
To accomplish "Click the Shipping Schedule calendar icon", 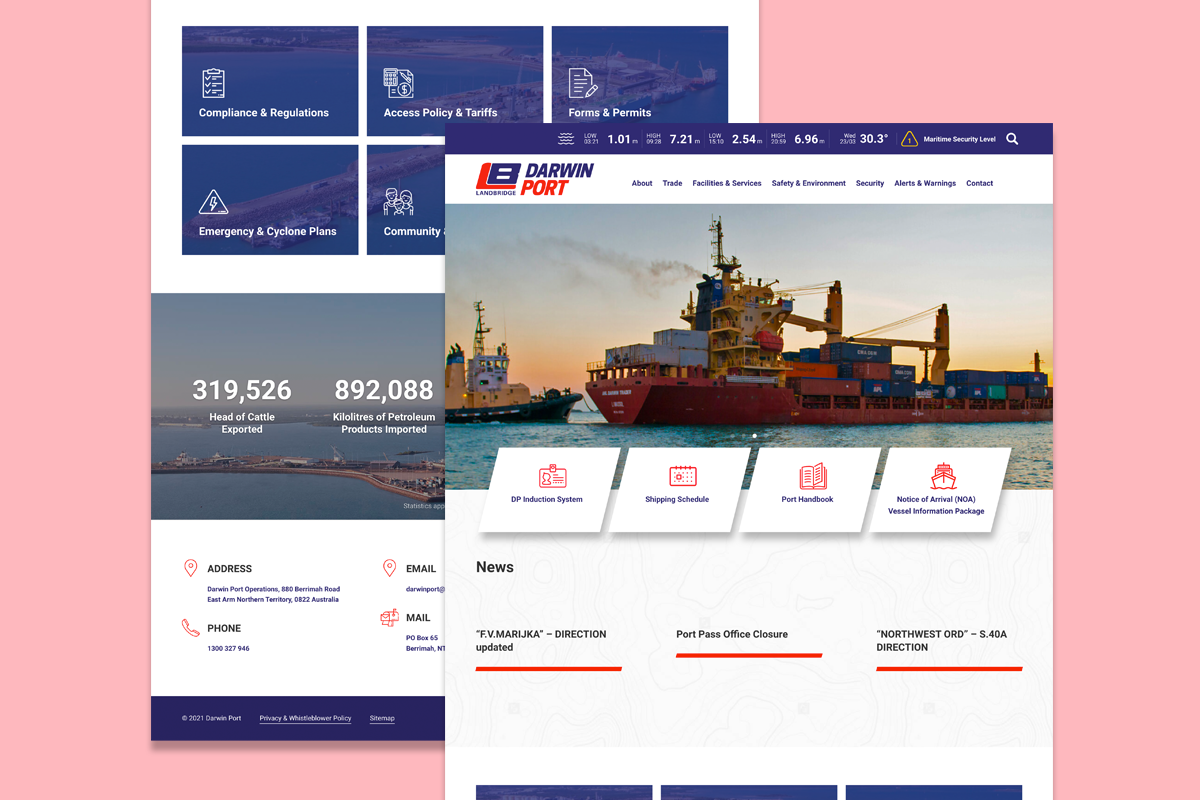I will (x=683, y=476).
